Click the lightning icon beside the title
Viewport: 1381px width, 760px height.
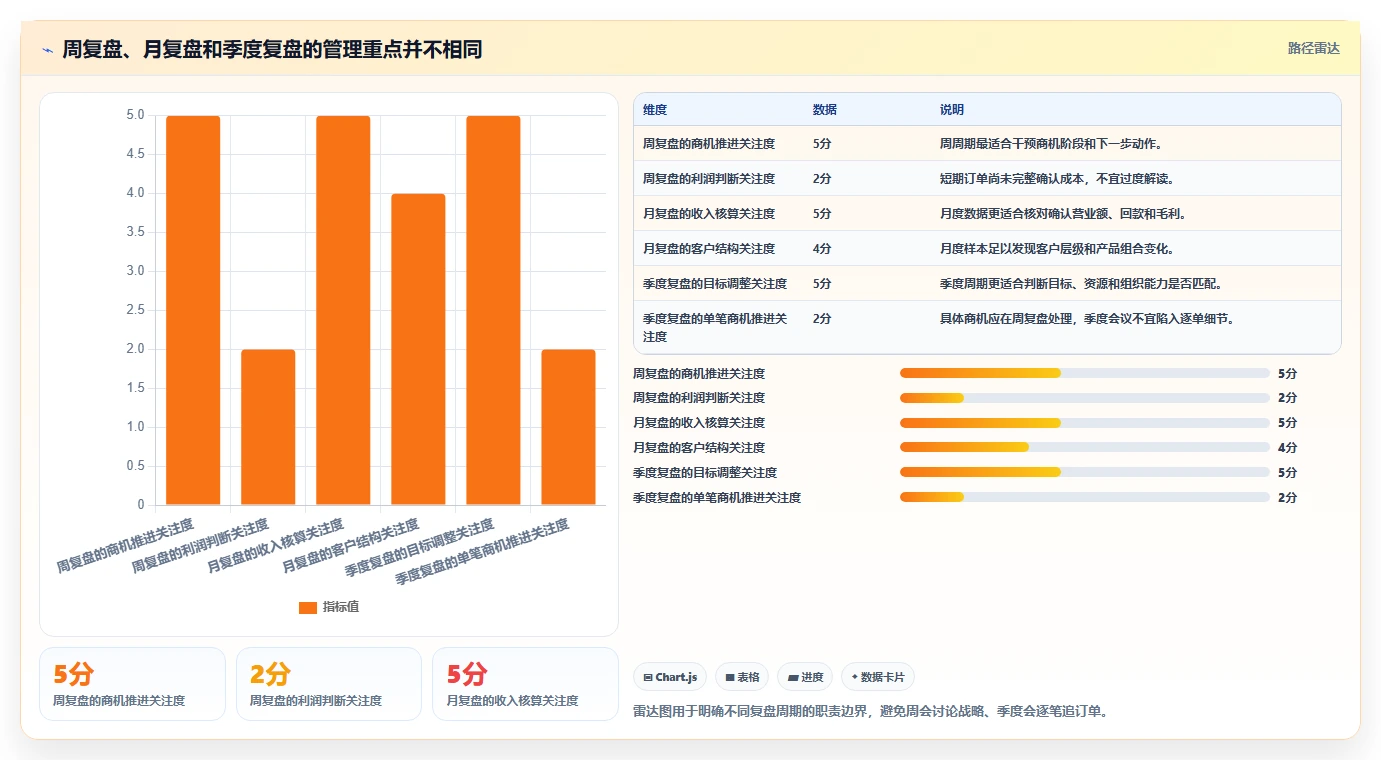[x=48, y=50]
